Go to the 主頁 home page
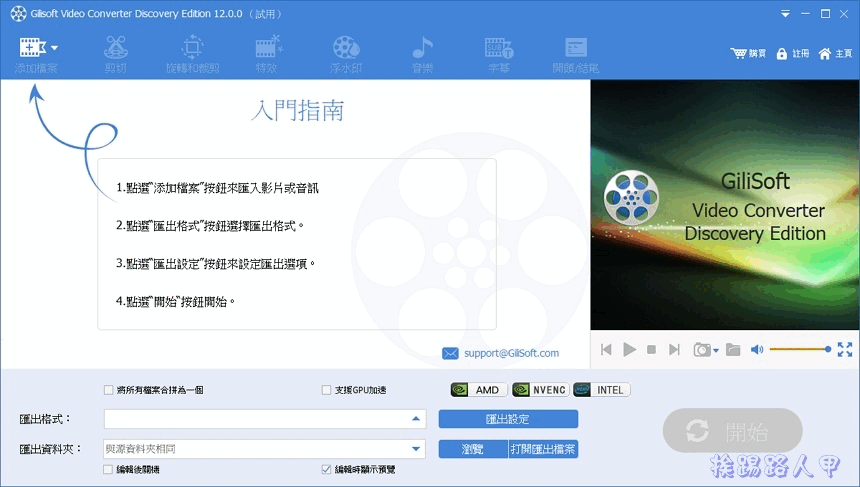860x487 pixels. [835, 53]
